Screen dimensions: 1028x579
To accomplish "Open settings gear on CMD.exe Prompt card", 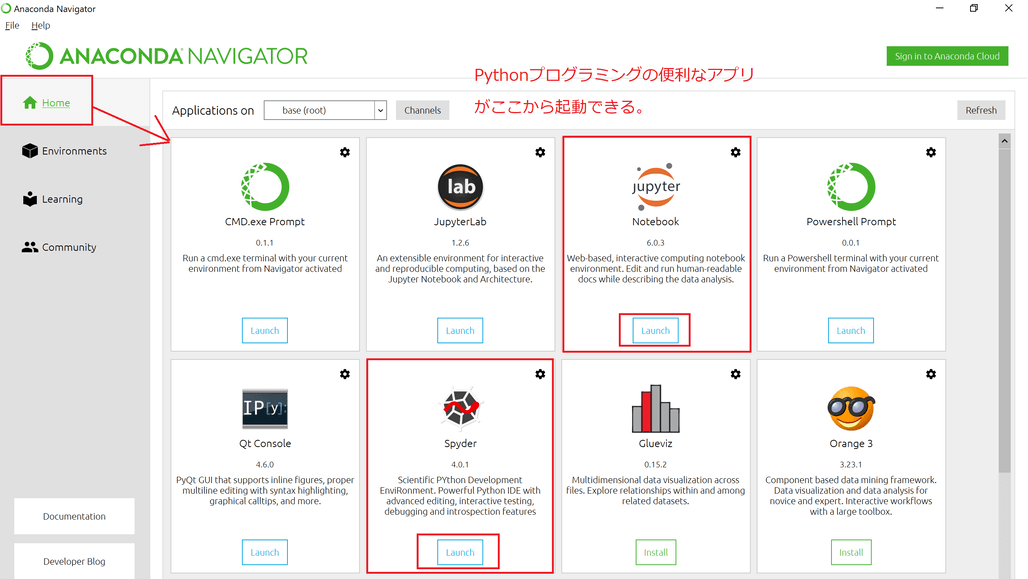I will tap(345, 152).
